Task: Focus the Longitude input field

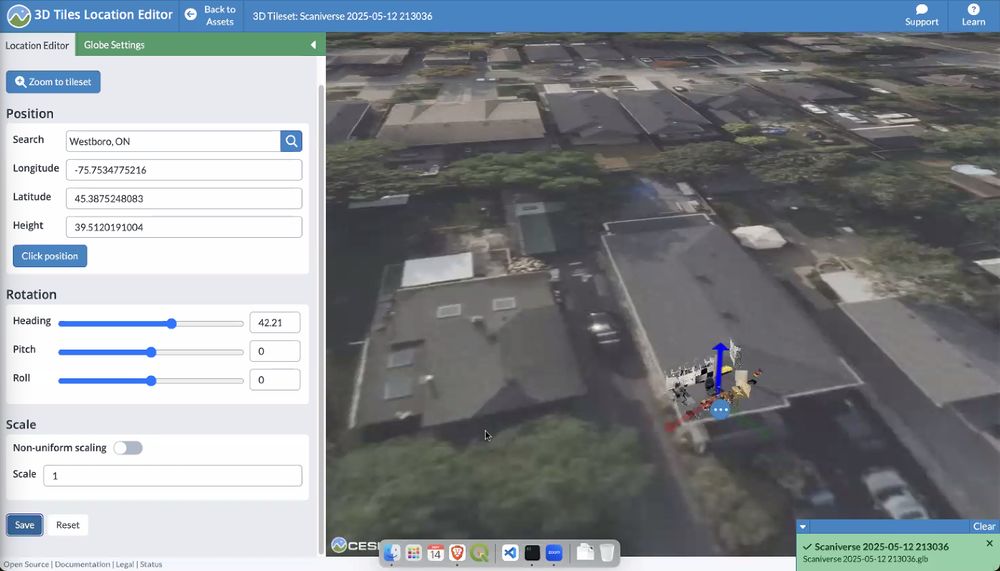Action: pyautogui.click(x=184, y=170)
